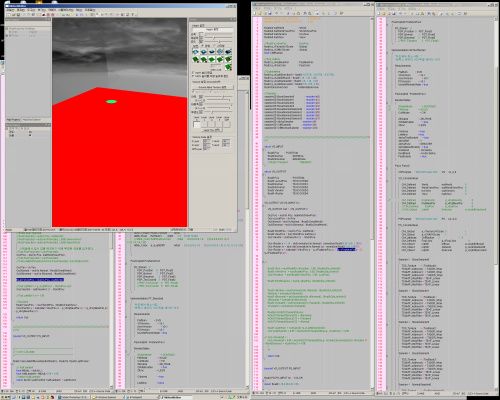Switch to the first taskbar window button

[x=73, y=397]
